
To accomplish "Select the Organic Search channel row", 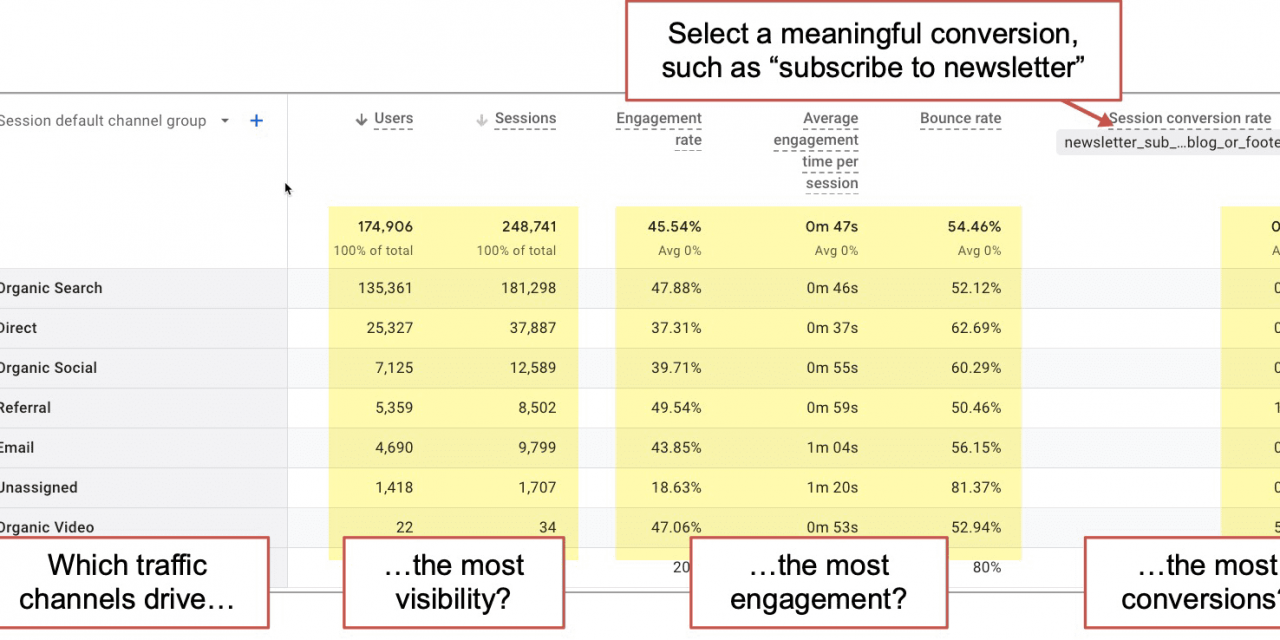I will (x=51, y=288).
